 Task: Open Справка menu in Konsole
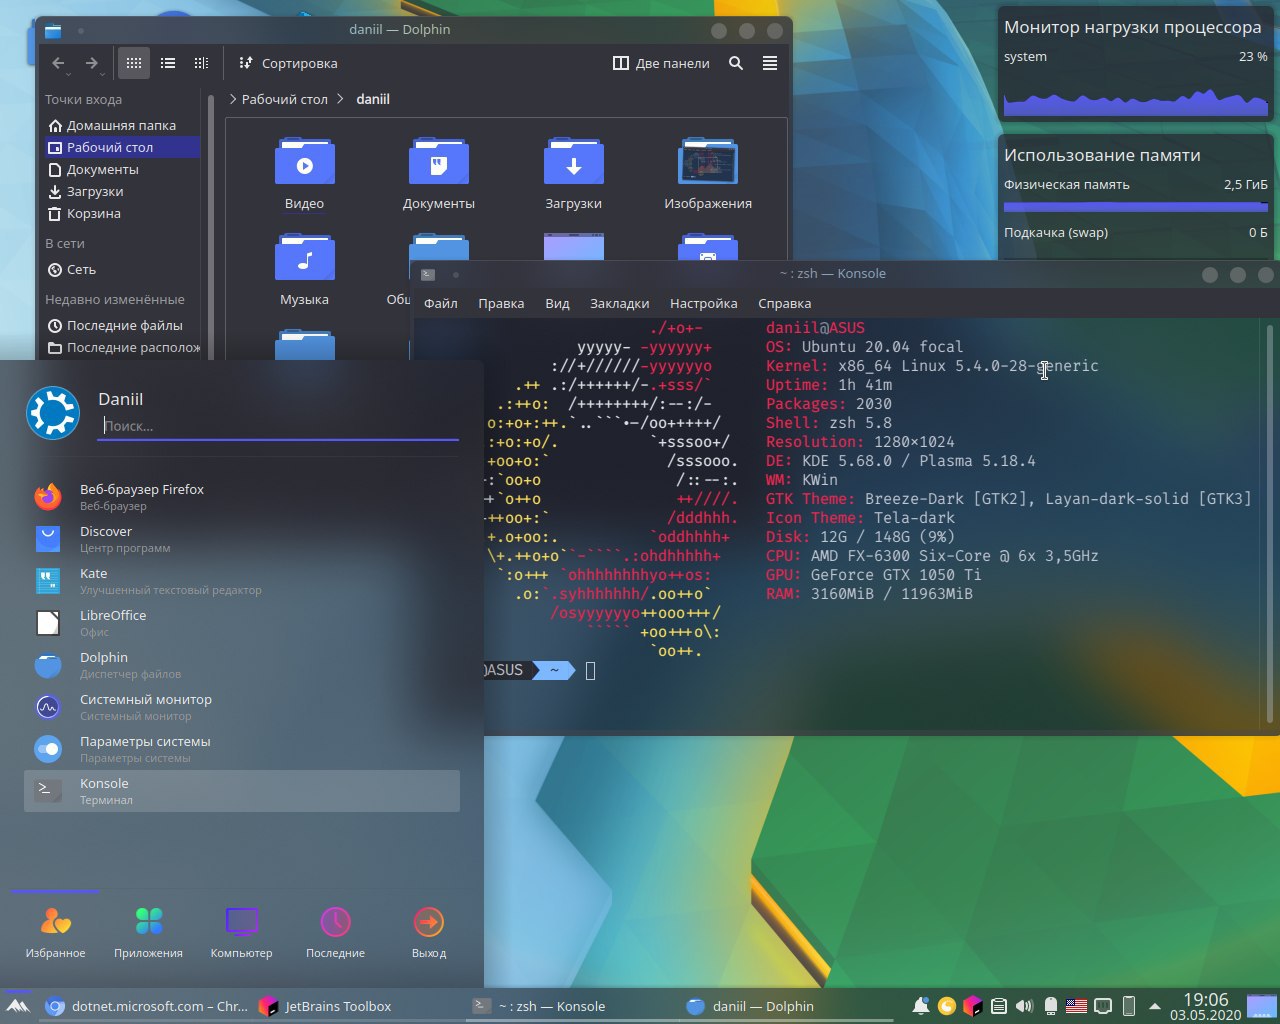784,303
